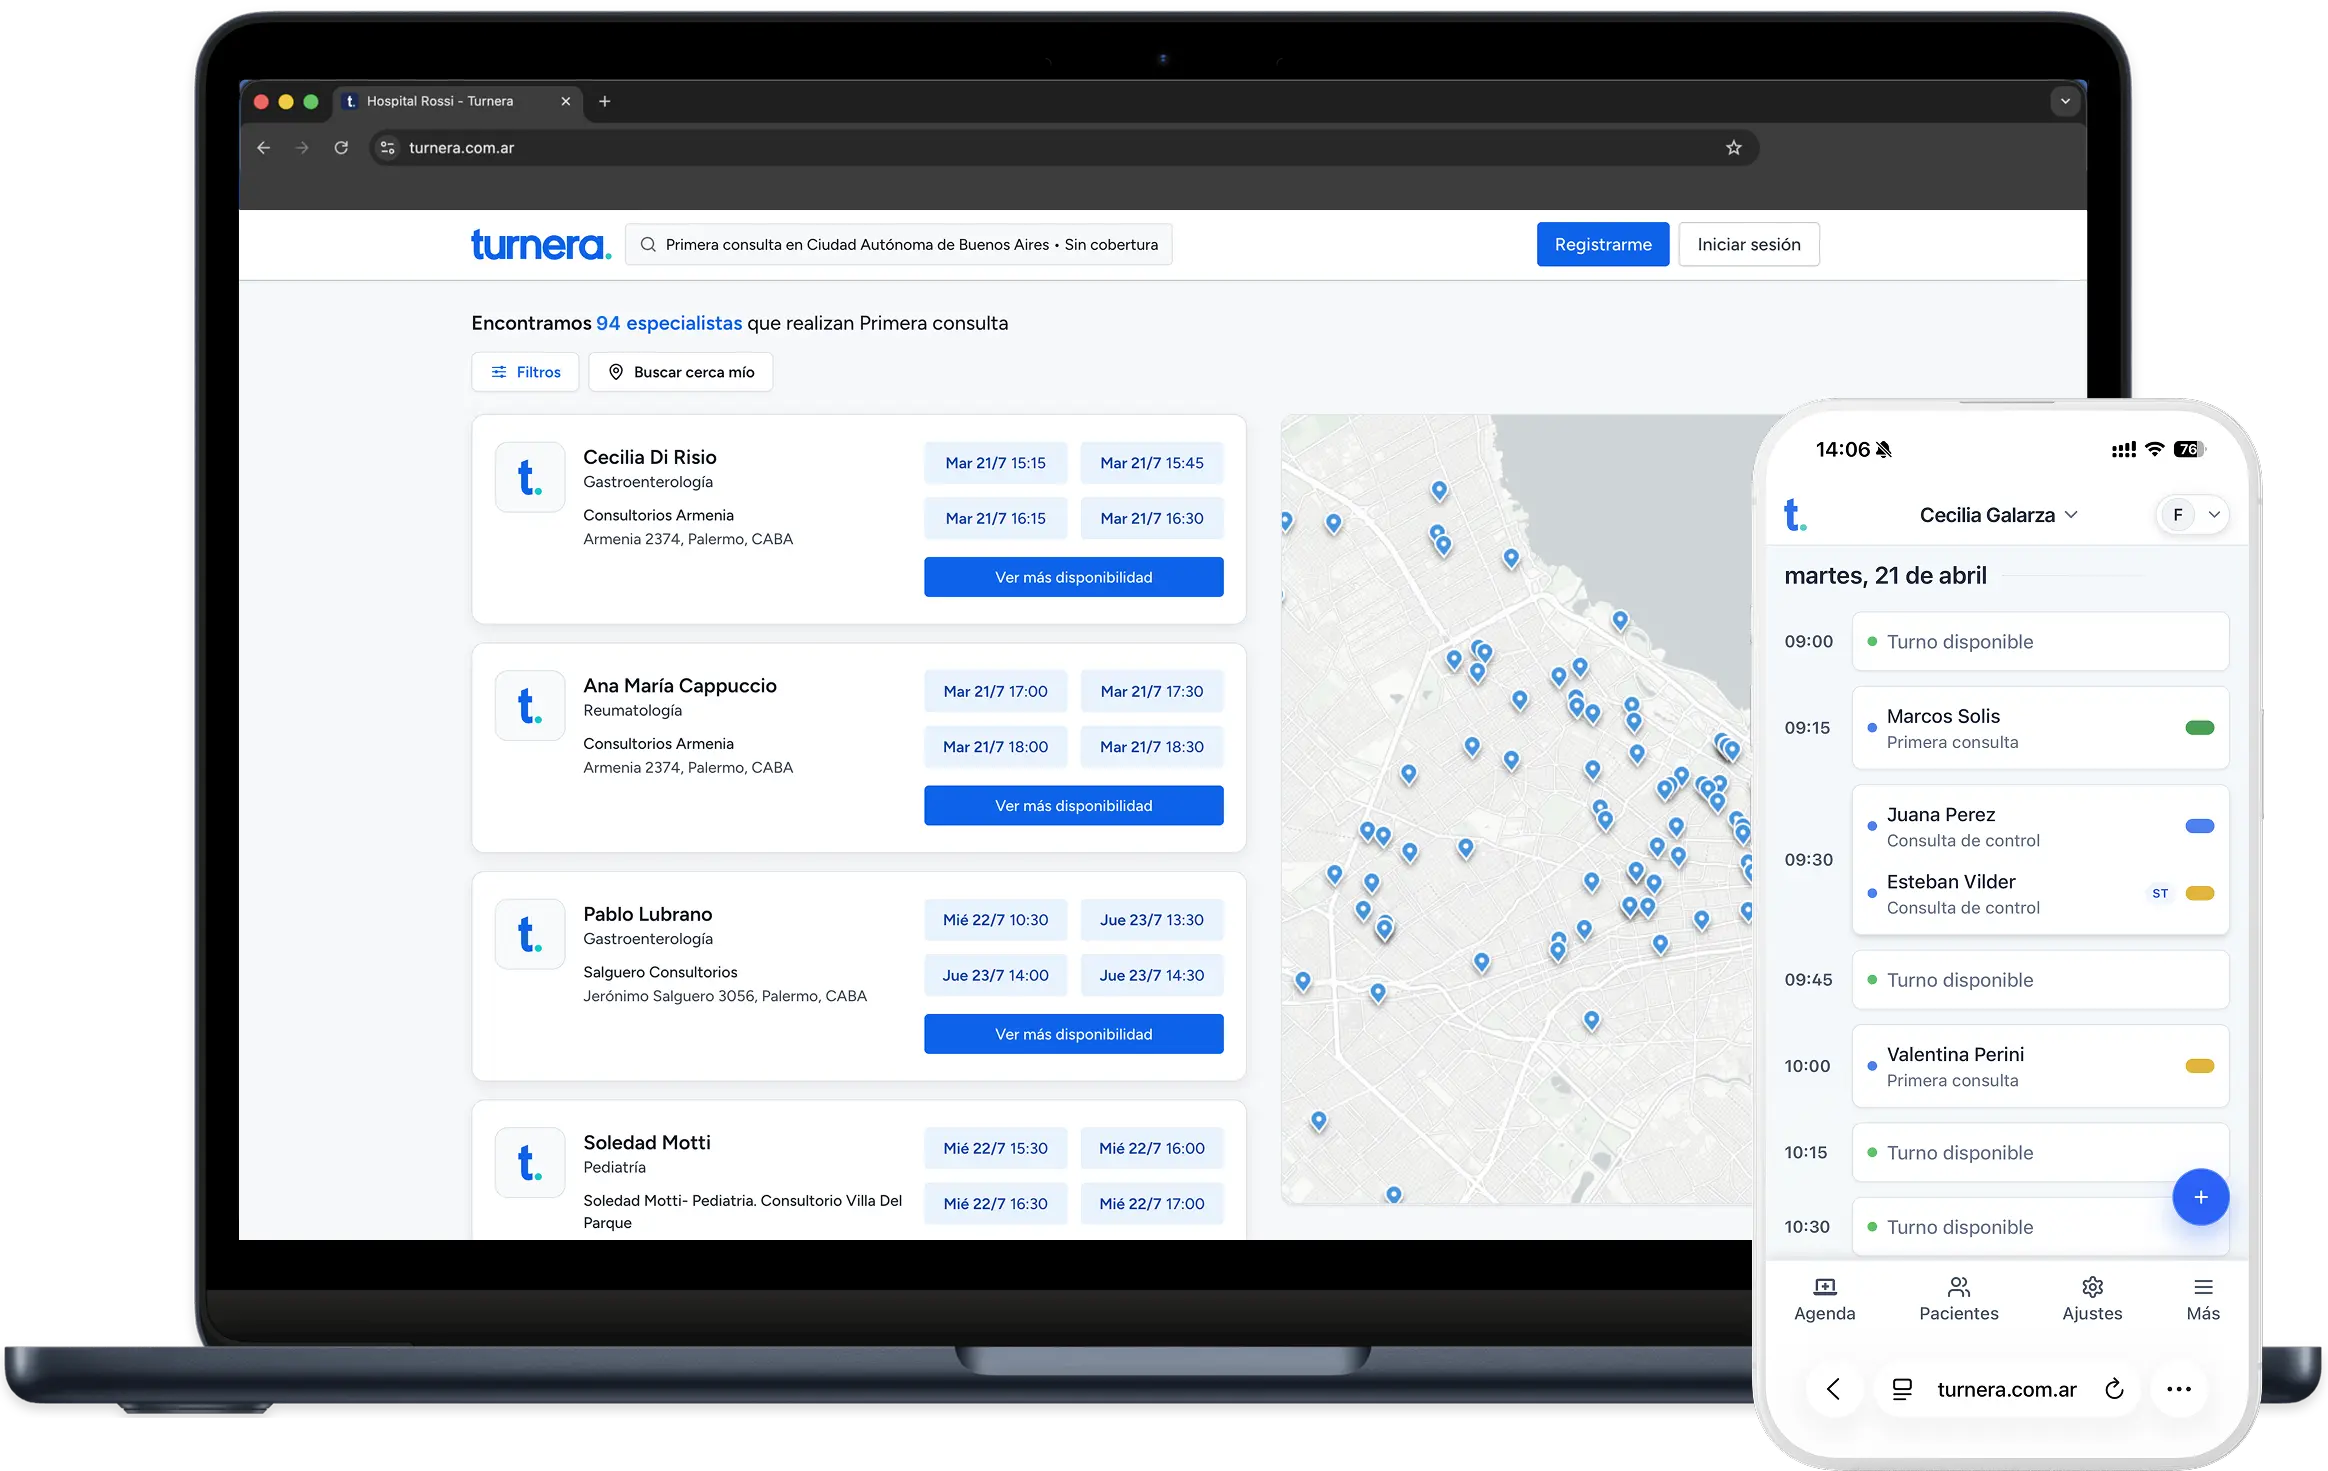The height and width of the screenshot is (1471, 2328).
Task: Select the 09:45 Turno disponible slot
Action: [x=2040, y=979]
